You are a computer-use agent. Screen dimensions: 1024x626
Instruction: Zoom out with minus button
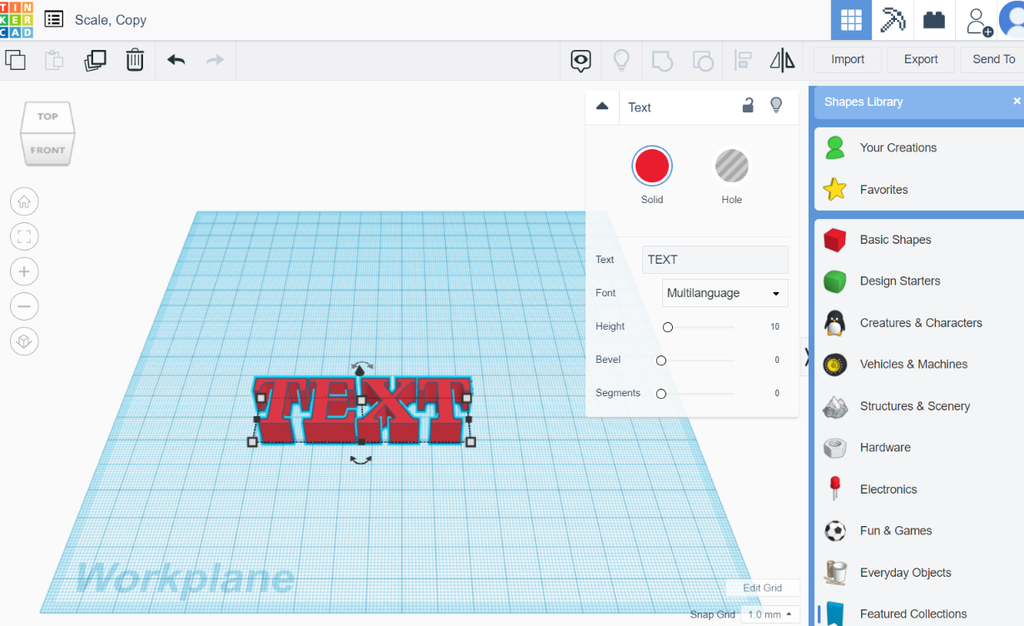[x=24, y=306]
